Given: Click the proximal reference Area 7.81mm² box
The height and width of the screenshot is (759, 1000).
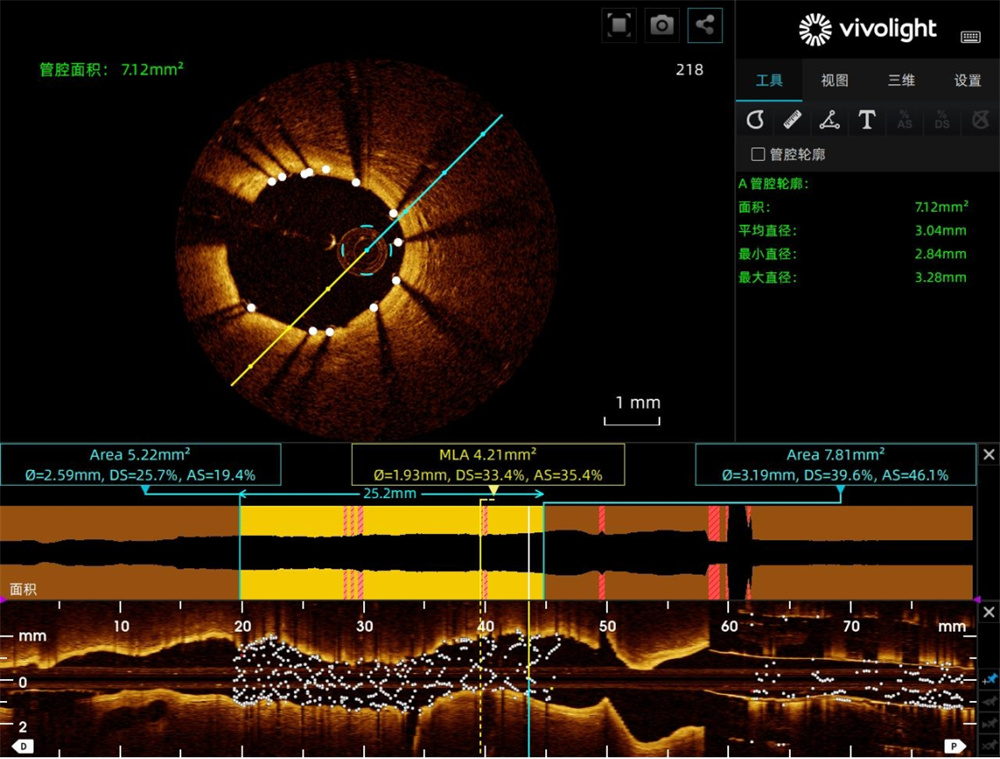Looking at the screenshot, I should tap(835, 464).
